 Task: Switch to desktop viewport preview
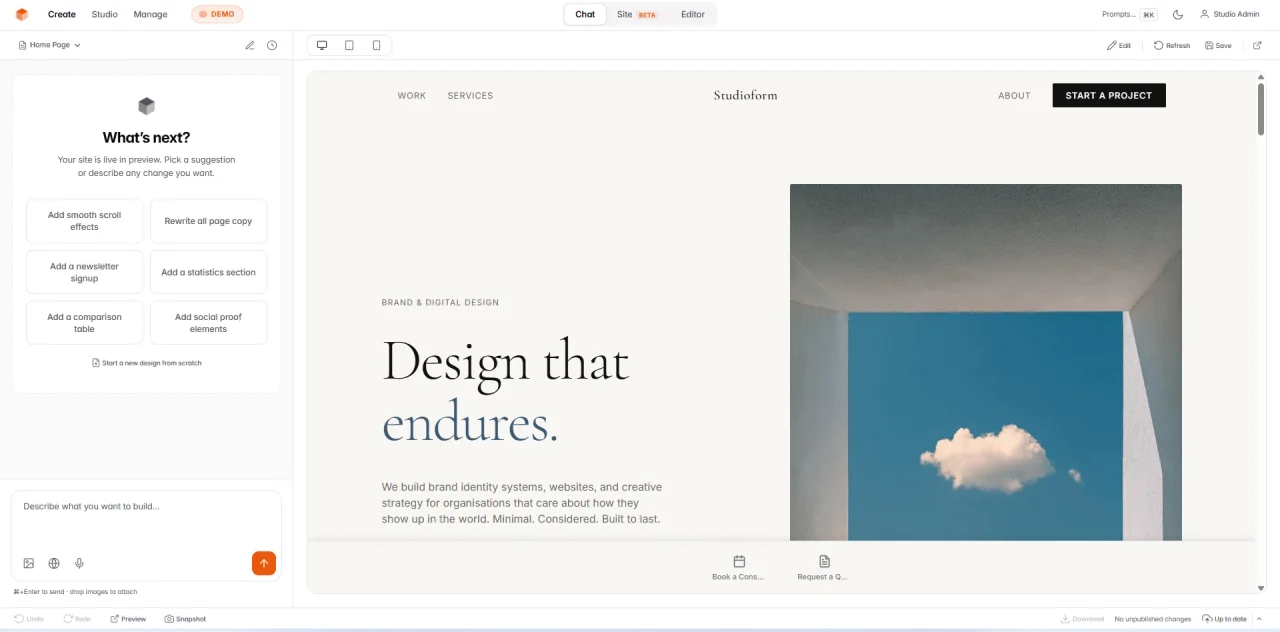coord(322,45)
